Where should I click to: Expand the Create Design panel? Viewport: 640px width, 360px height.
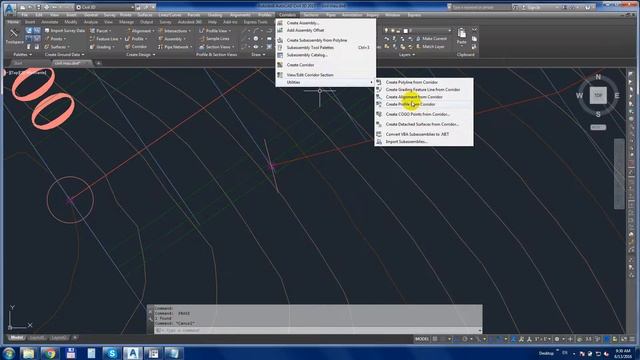pos(140,54)
